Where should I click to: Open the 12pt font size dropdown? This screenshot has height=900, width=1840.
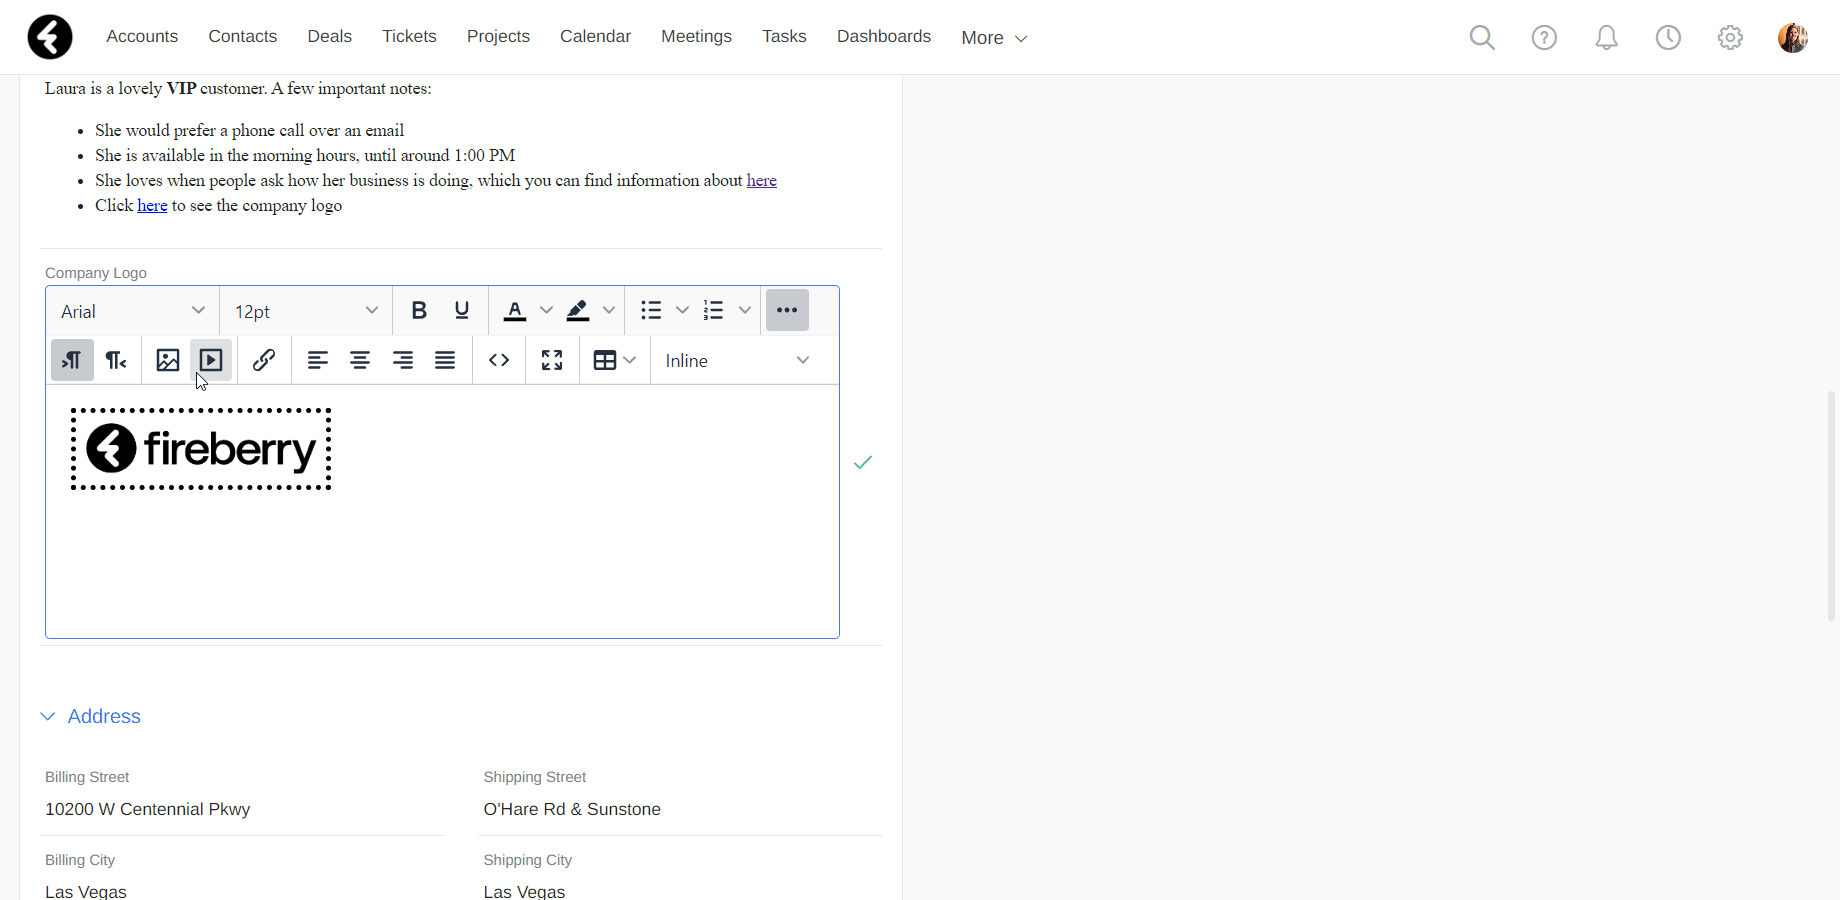(306, 311)
